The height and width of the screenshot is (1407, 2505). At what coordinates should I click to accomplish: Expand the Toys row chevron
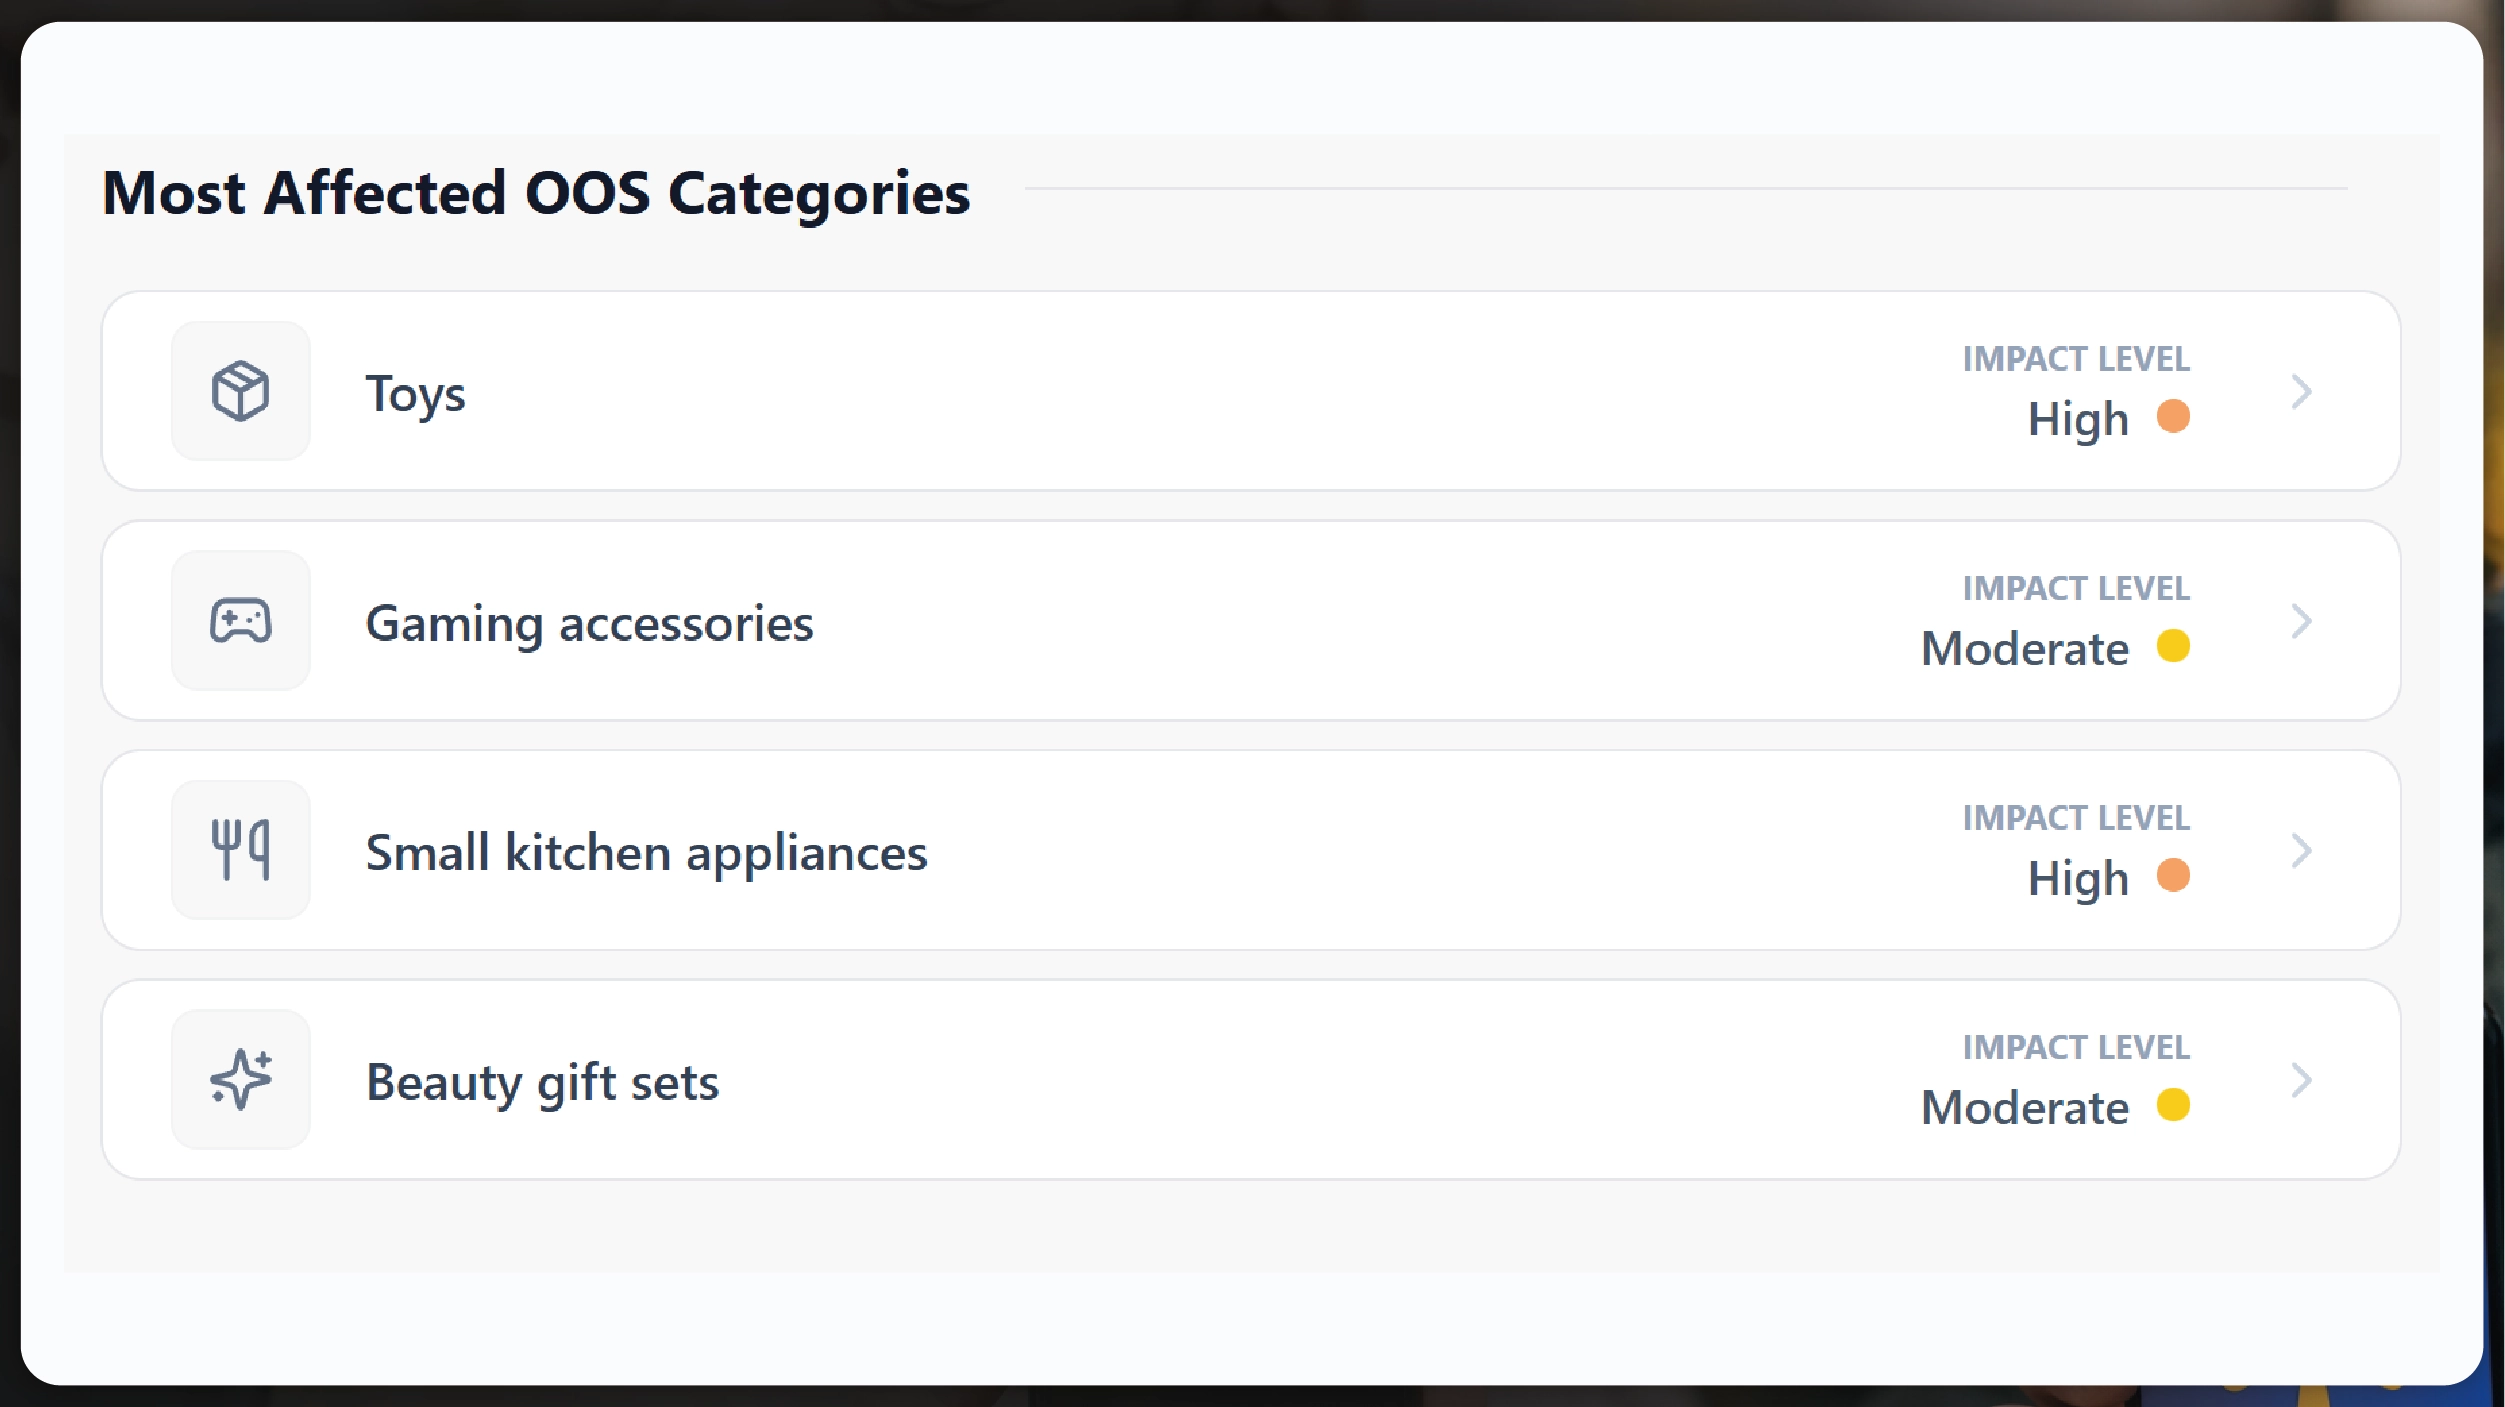tap(2301, 391)
